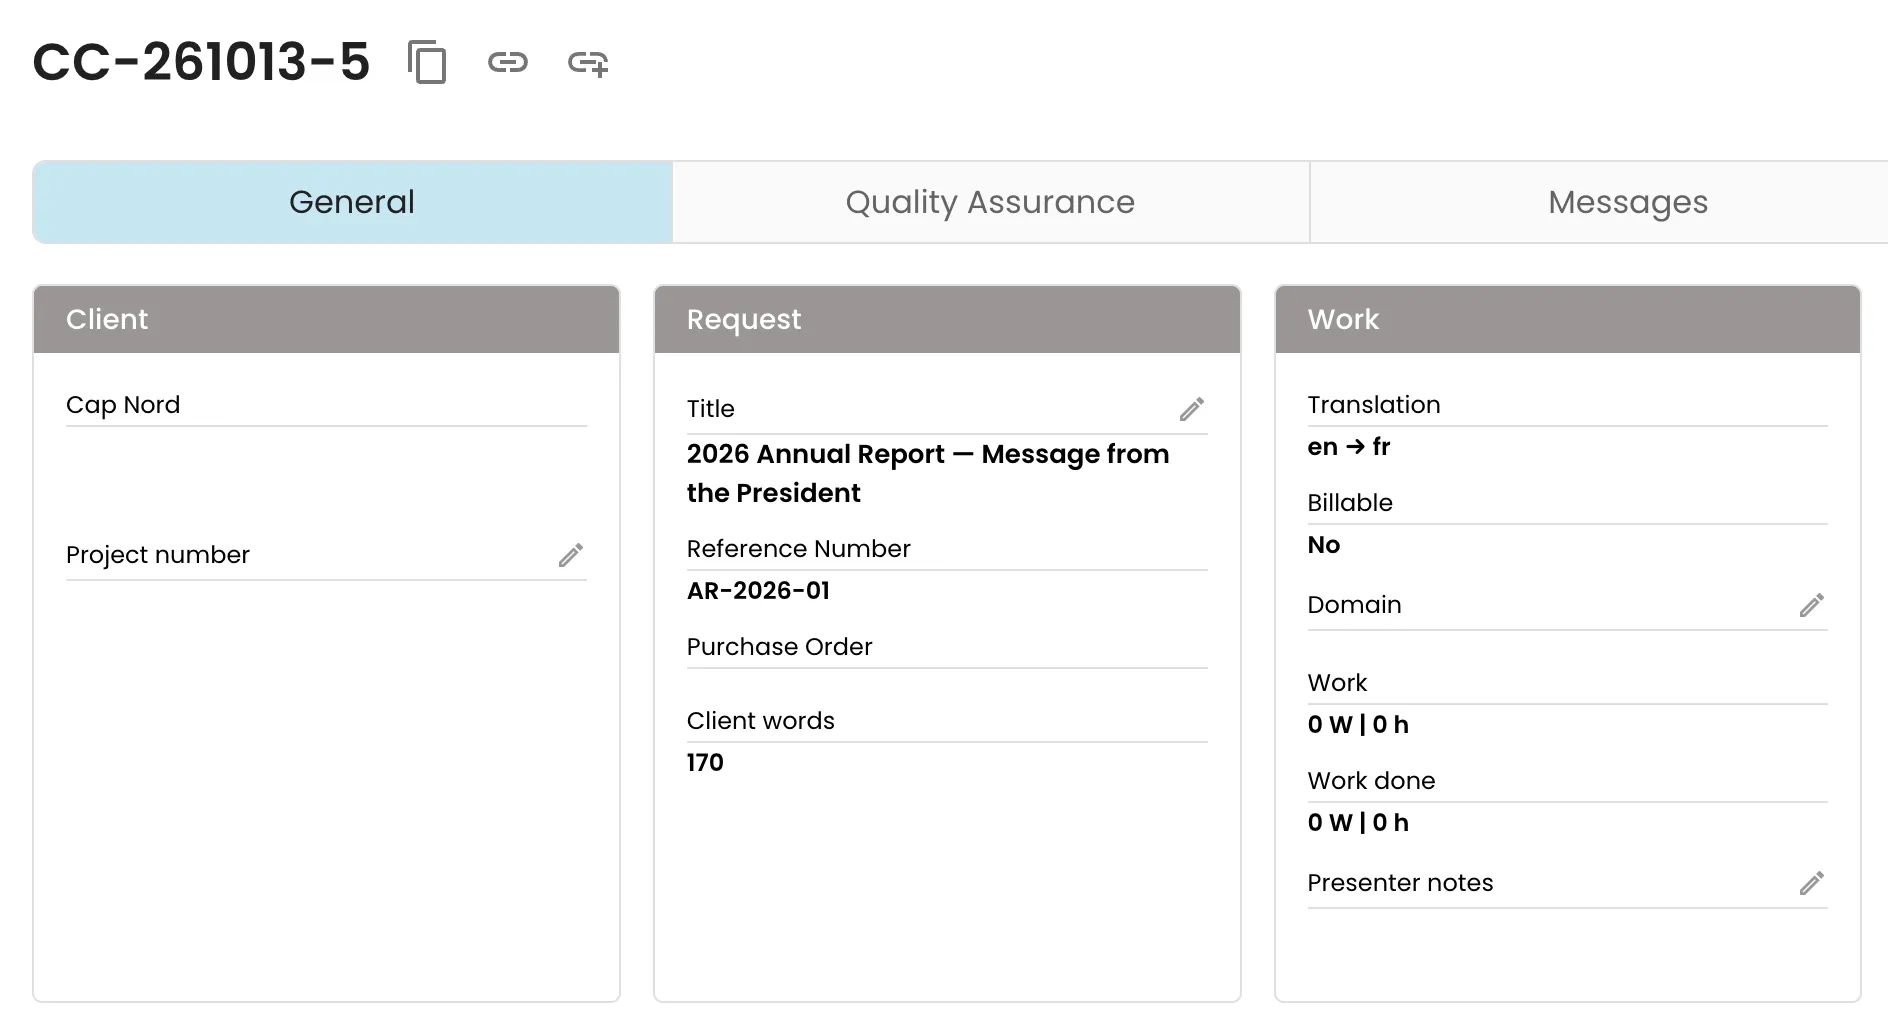Click the Request panel header
The width and height of the screenshot is (1888, 1024).
tap(947, 320)
